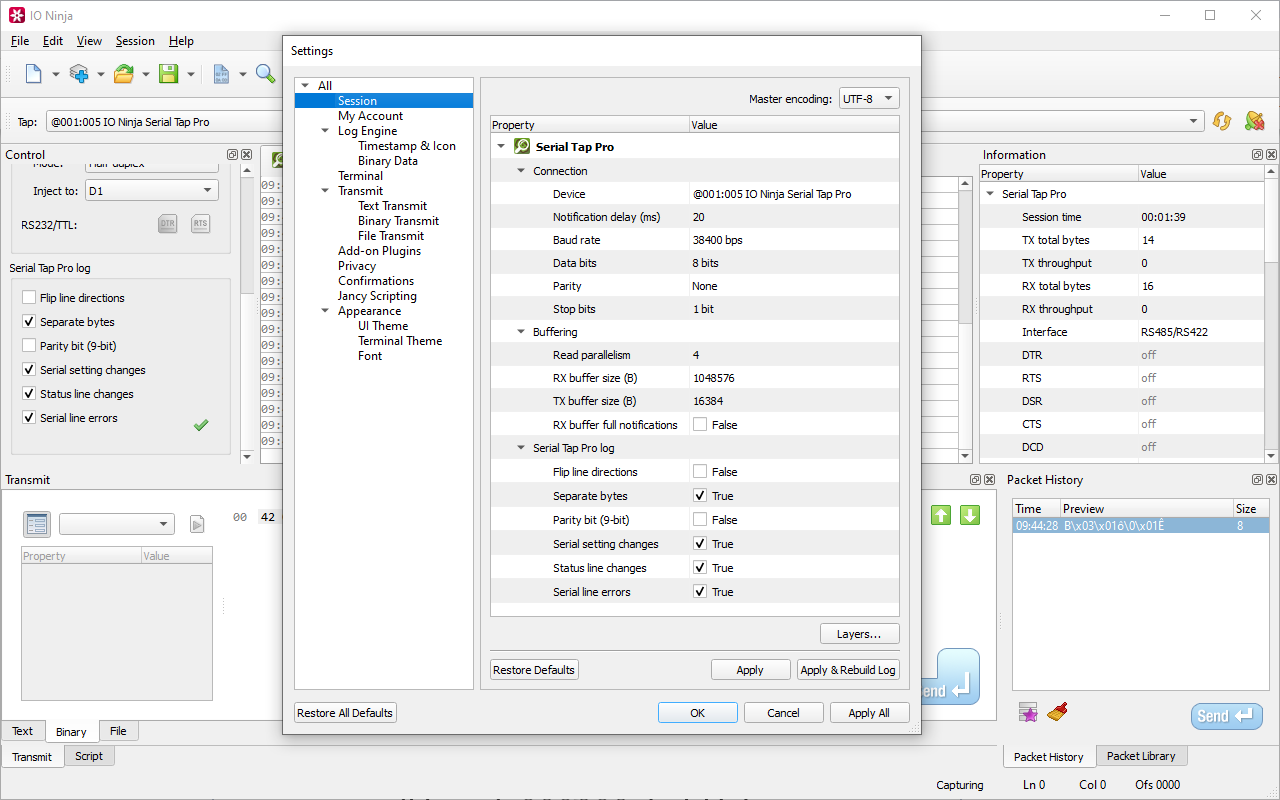Collapse the Connection property group
The image size is (1280, 800).
pyautogui.click(x=521, y=171)
